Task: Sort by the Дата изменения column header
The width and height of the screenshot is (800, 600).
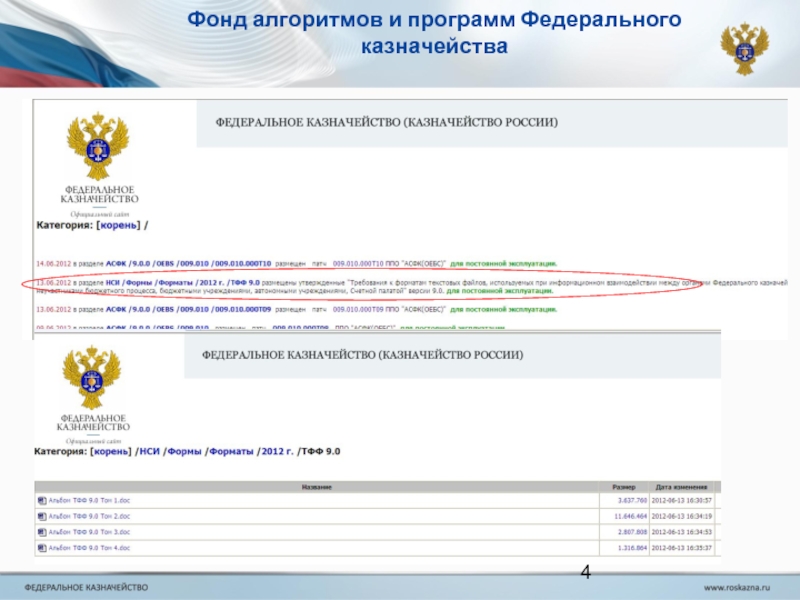Action: coord(681,487)
